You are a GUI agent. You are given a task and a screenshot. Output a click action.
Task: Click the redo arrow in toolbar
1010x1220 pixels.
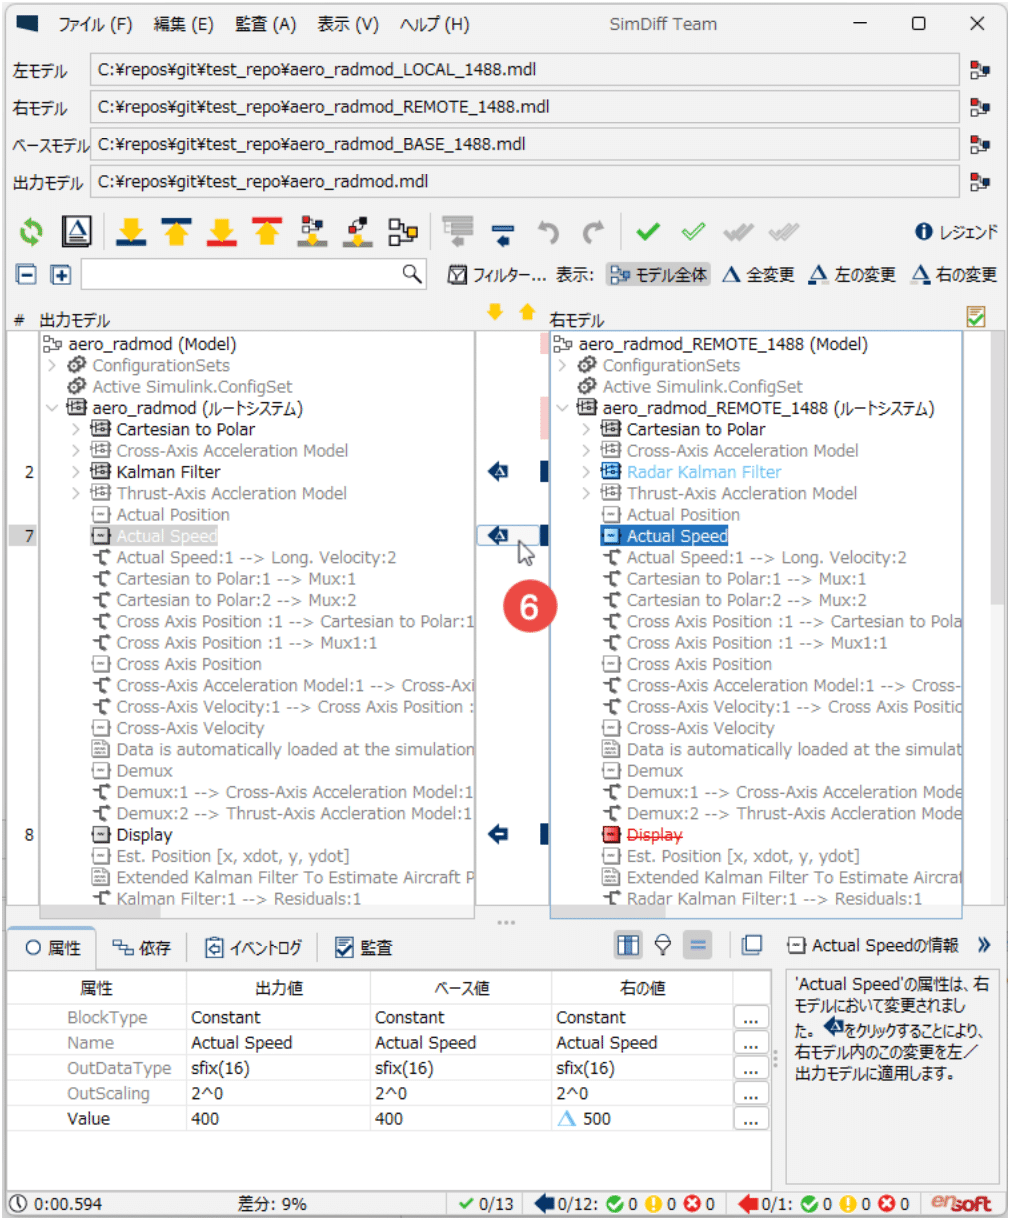[x=593, y=233]
